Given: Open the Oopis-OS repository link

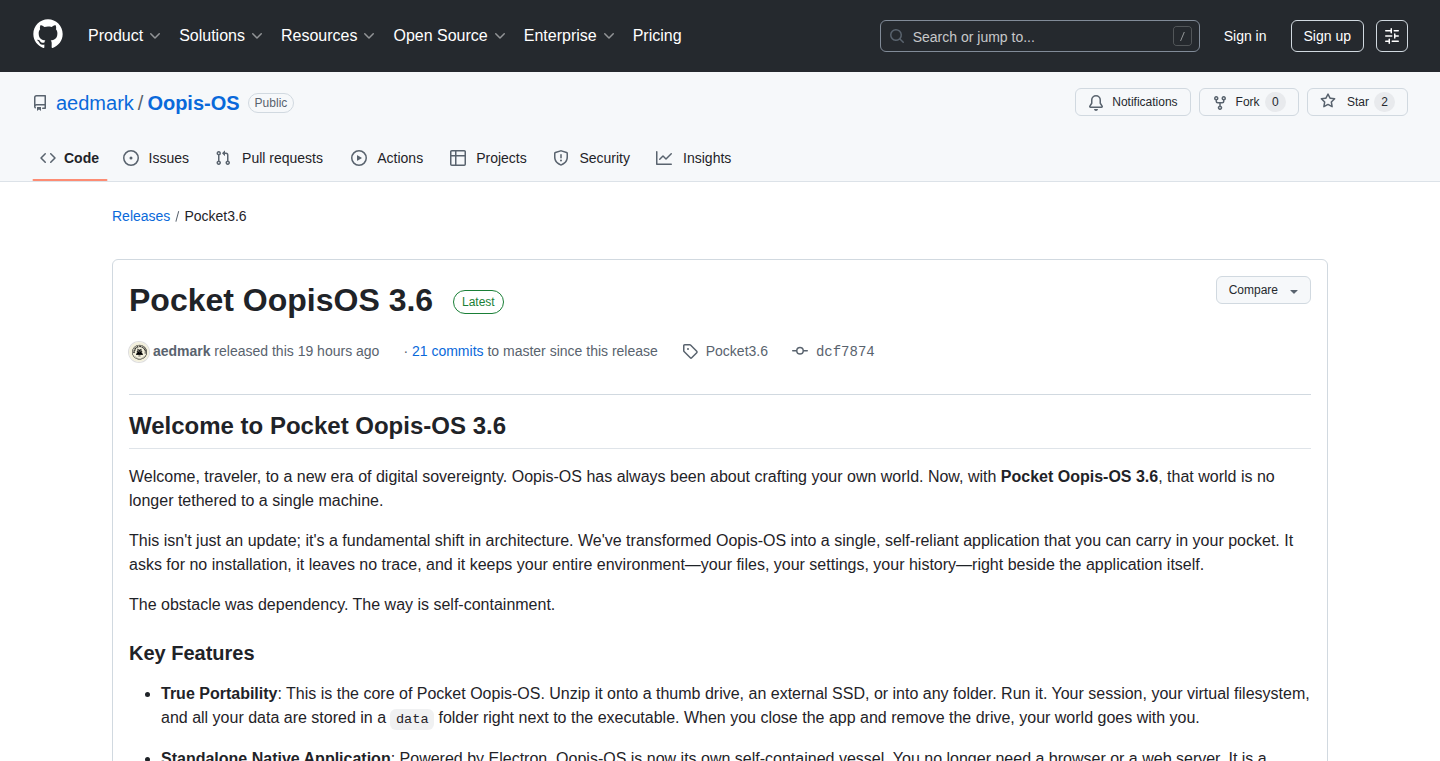Looking at the screenshot, I should tap(194, 103).
